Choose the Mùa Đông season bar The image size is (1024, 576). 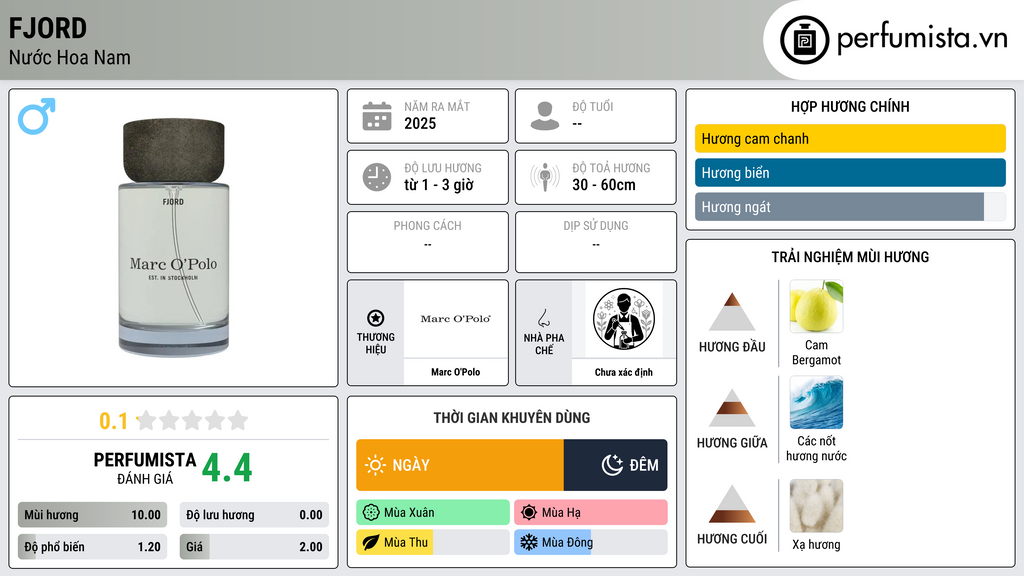591,542
